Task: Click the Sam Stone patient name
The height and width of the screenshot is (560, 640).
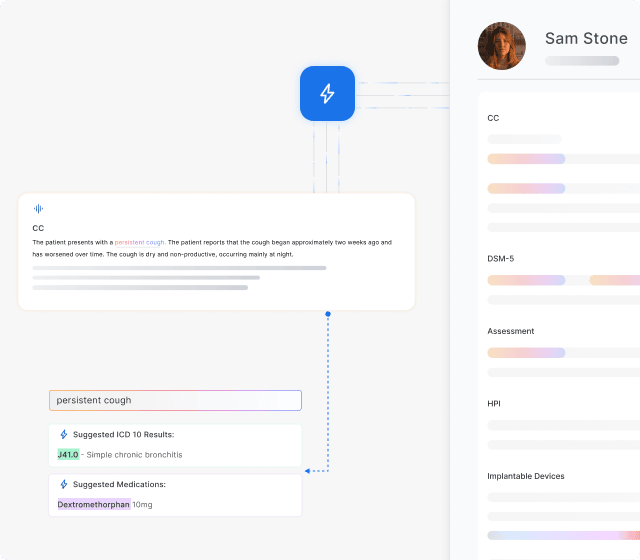Action: [586, 39]
